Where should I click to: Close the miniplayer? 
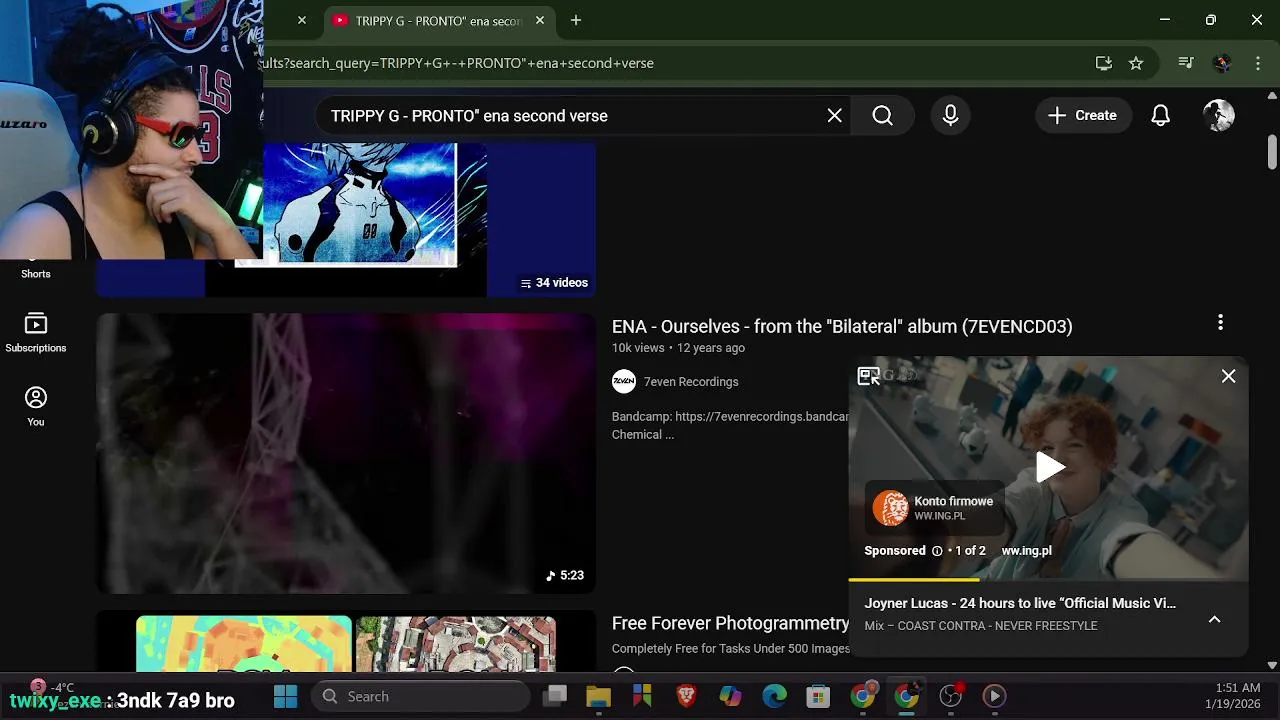1228,376
